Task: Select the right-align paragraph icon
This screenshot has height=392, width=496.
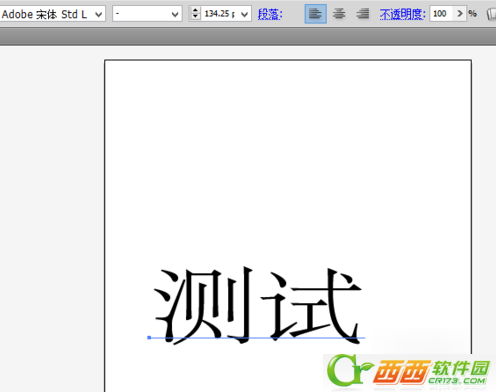Action: click(363, 14)
